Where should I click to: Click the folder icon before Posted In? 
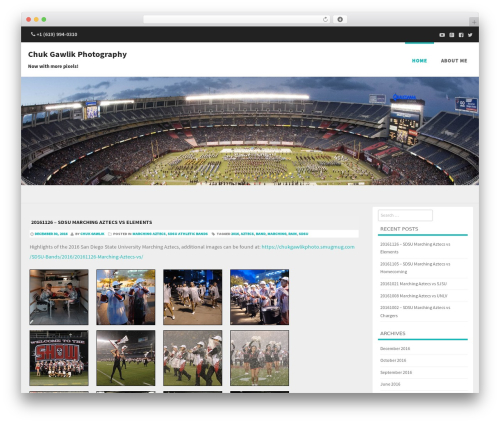point(110,234)
